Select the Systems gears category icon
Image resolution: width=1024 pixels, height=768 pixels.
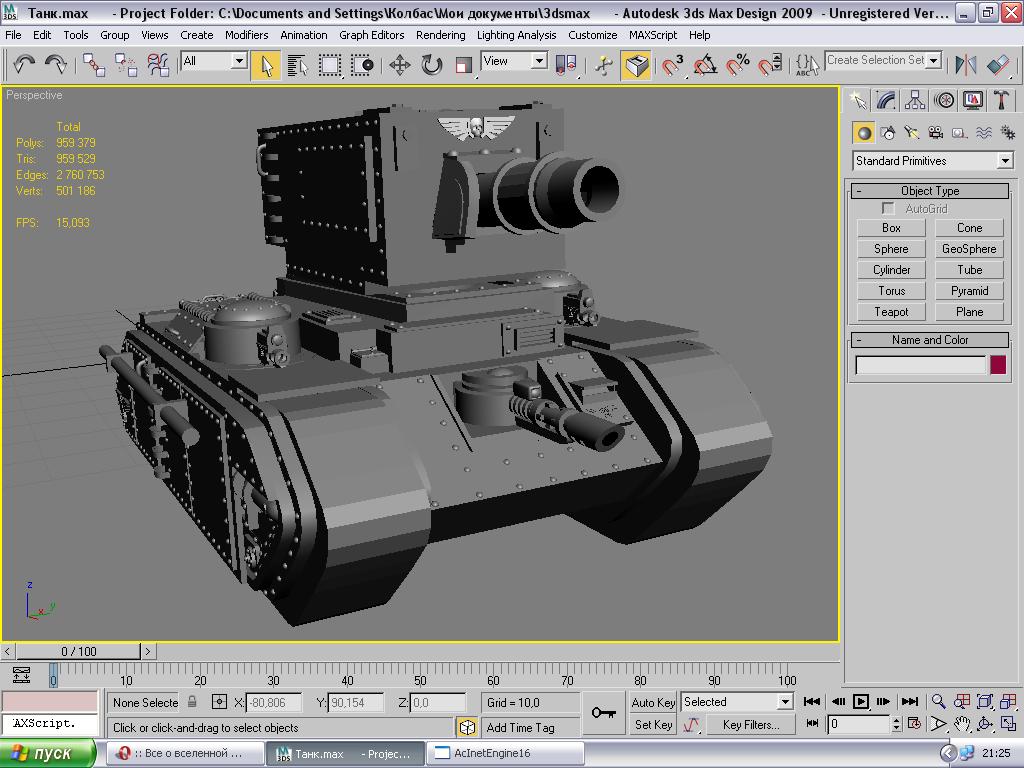point(1008,133)
